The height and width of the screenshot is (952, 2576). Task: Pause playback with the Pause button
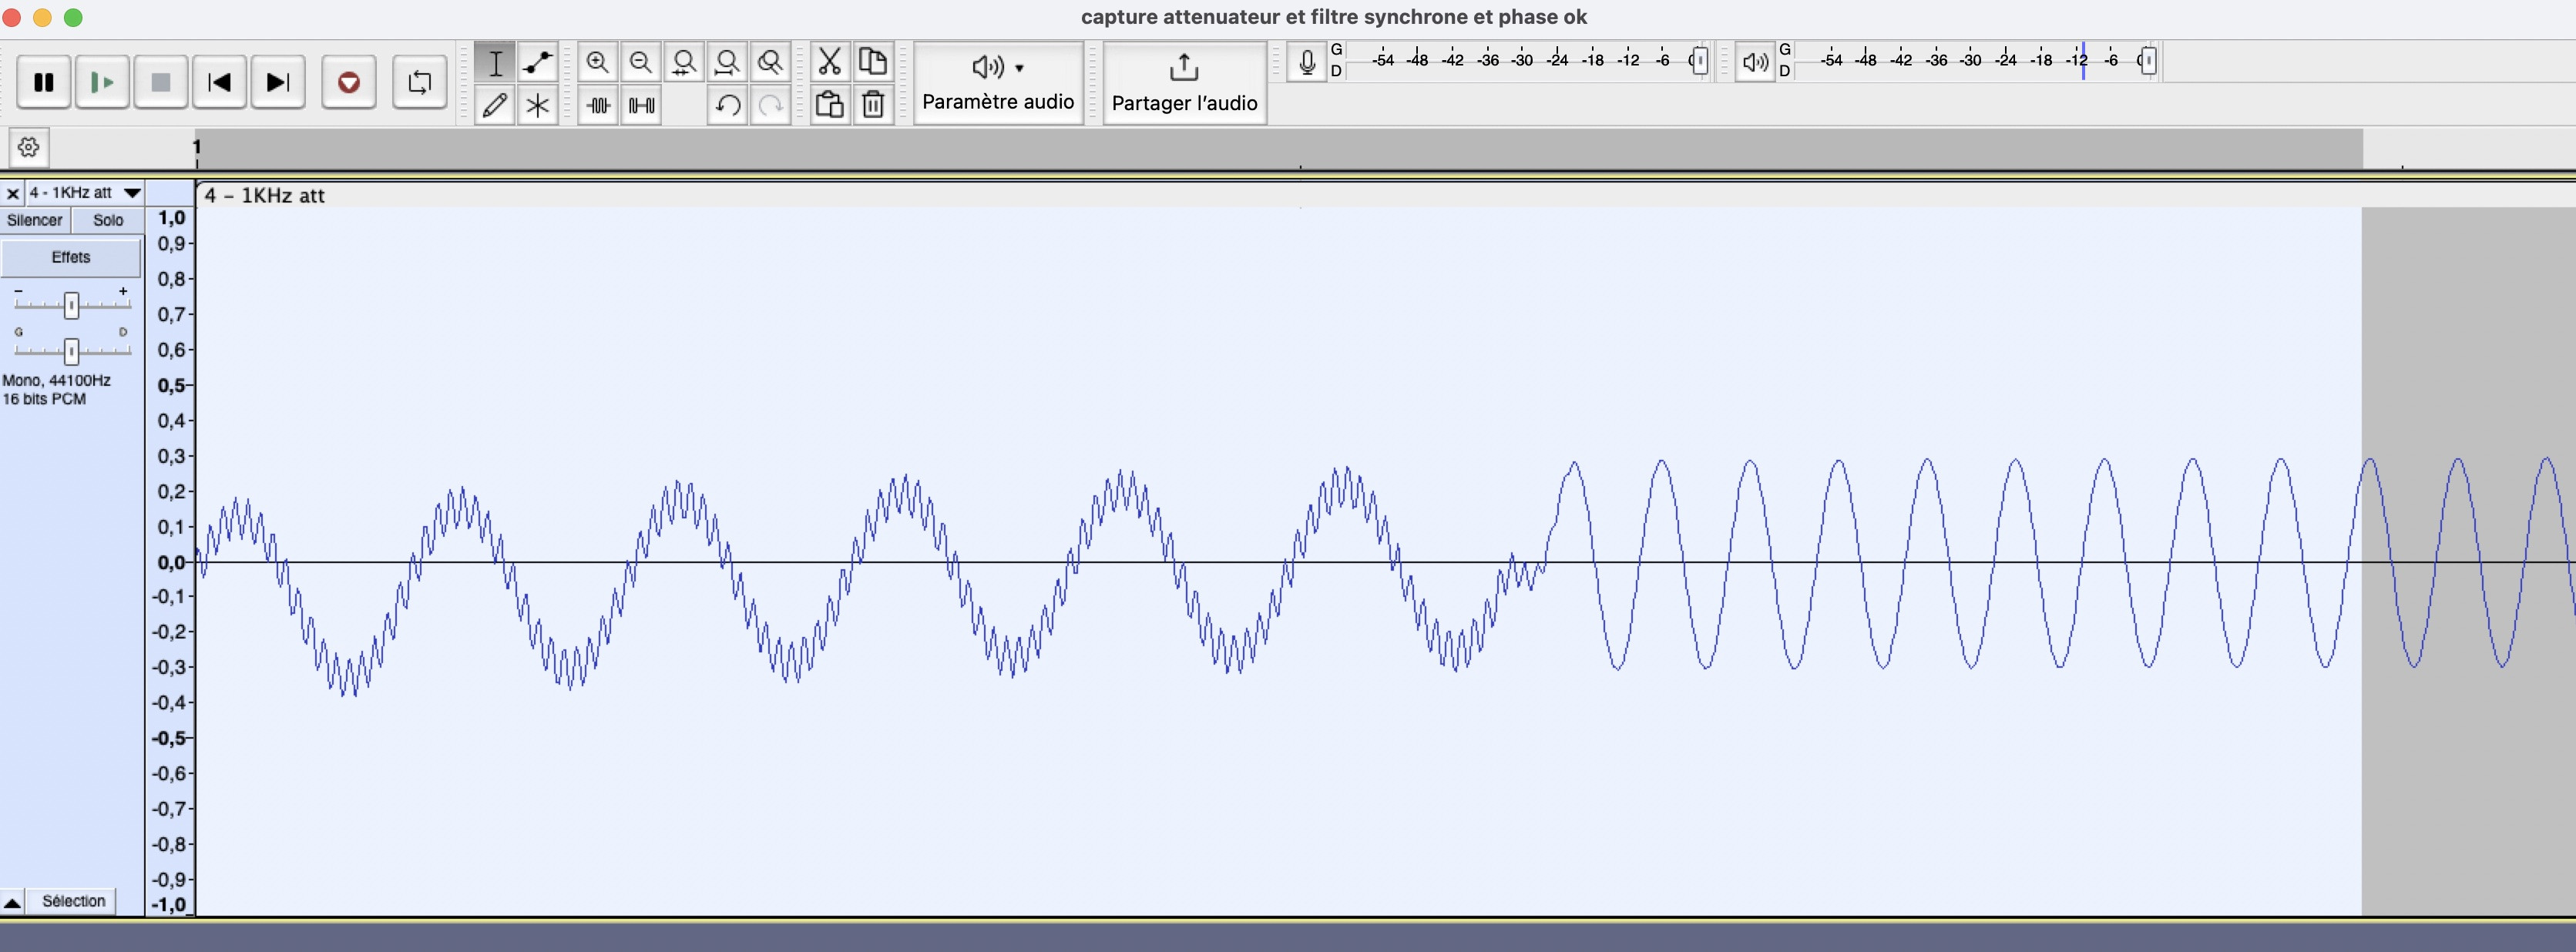point(44,82)
